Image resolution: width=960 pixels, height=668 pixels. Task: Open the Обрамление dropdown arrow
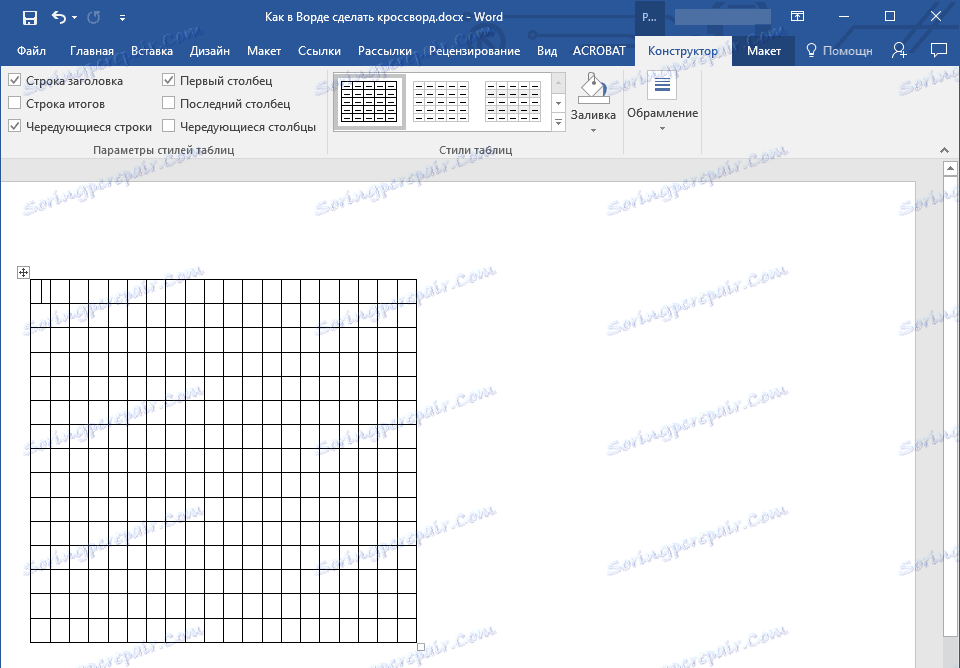click(x=662, y=129)
